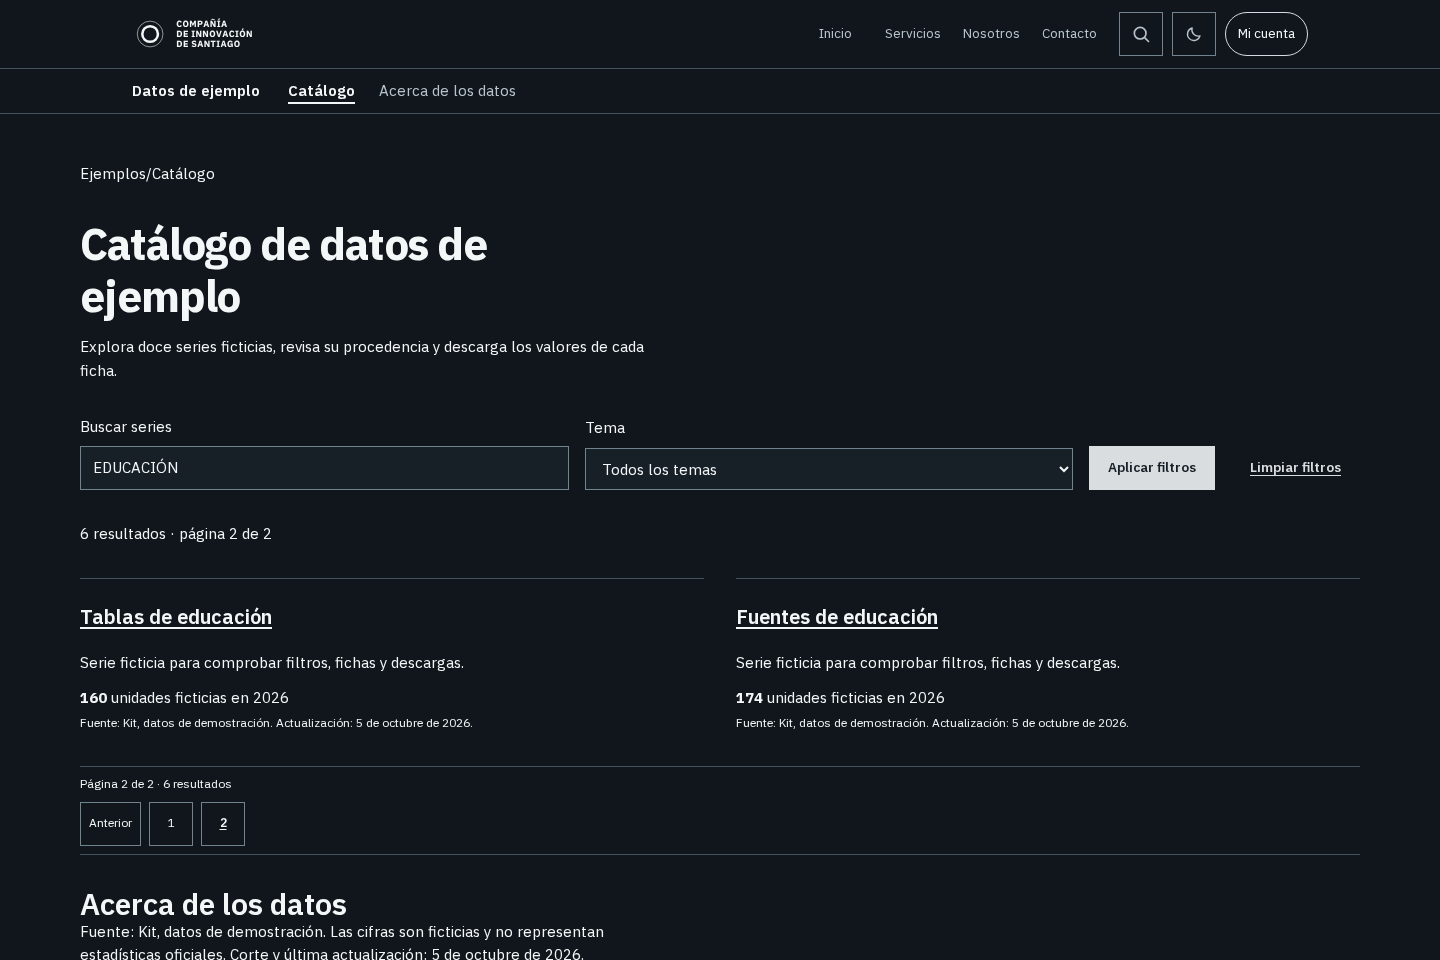
Task: Click the description under Fuentes de educación
Action: [x=928, y=663]
